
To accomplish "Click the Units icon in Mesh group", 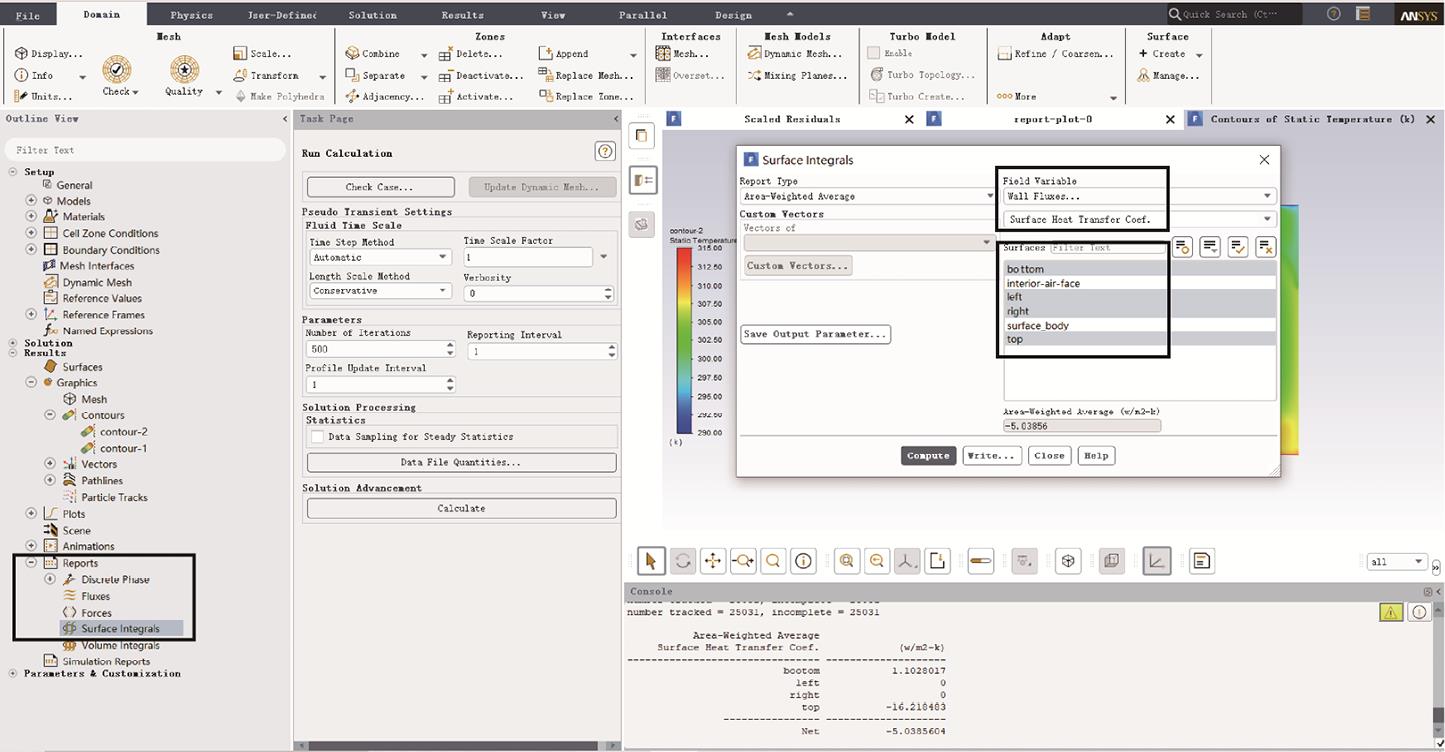I will pos(22,97).
